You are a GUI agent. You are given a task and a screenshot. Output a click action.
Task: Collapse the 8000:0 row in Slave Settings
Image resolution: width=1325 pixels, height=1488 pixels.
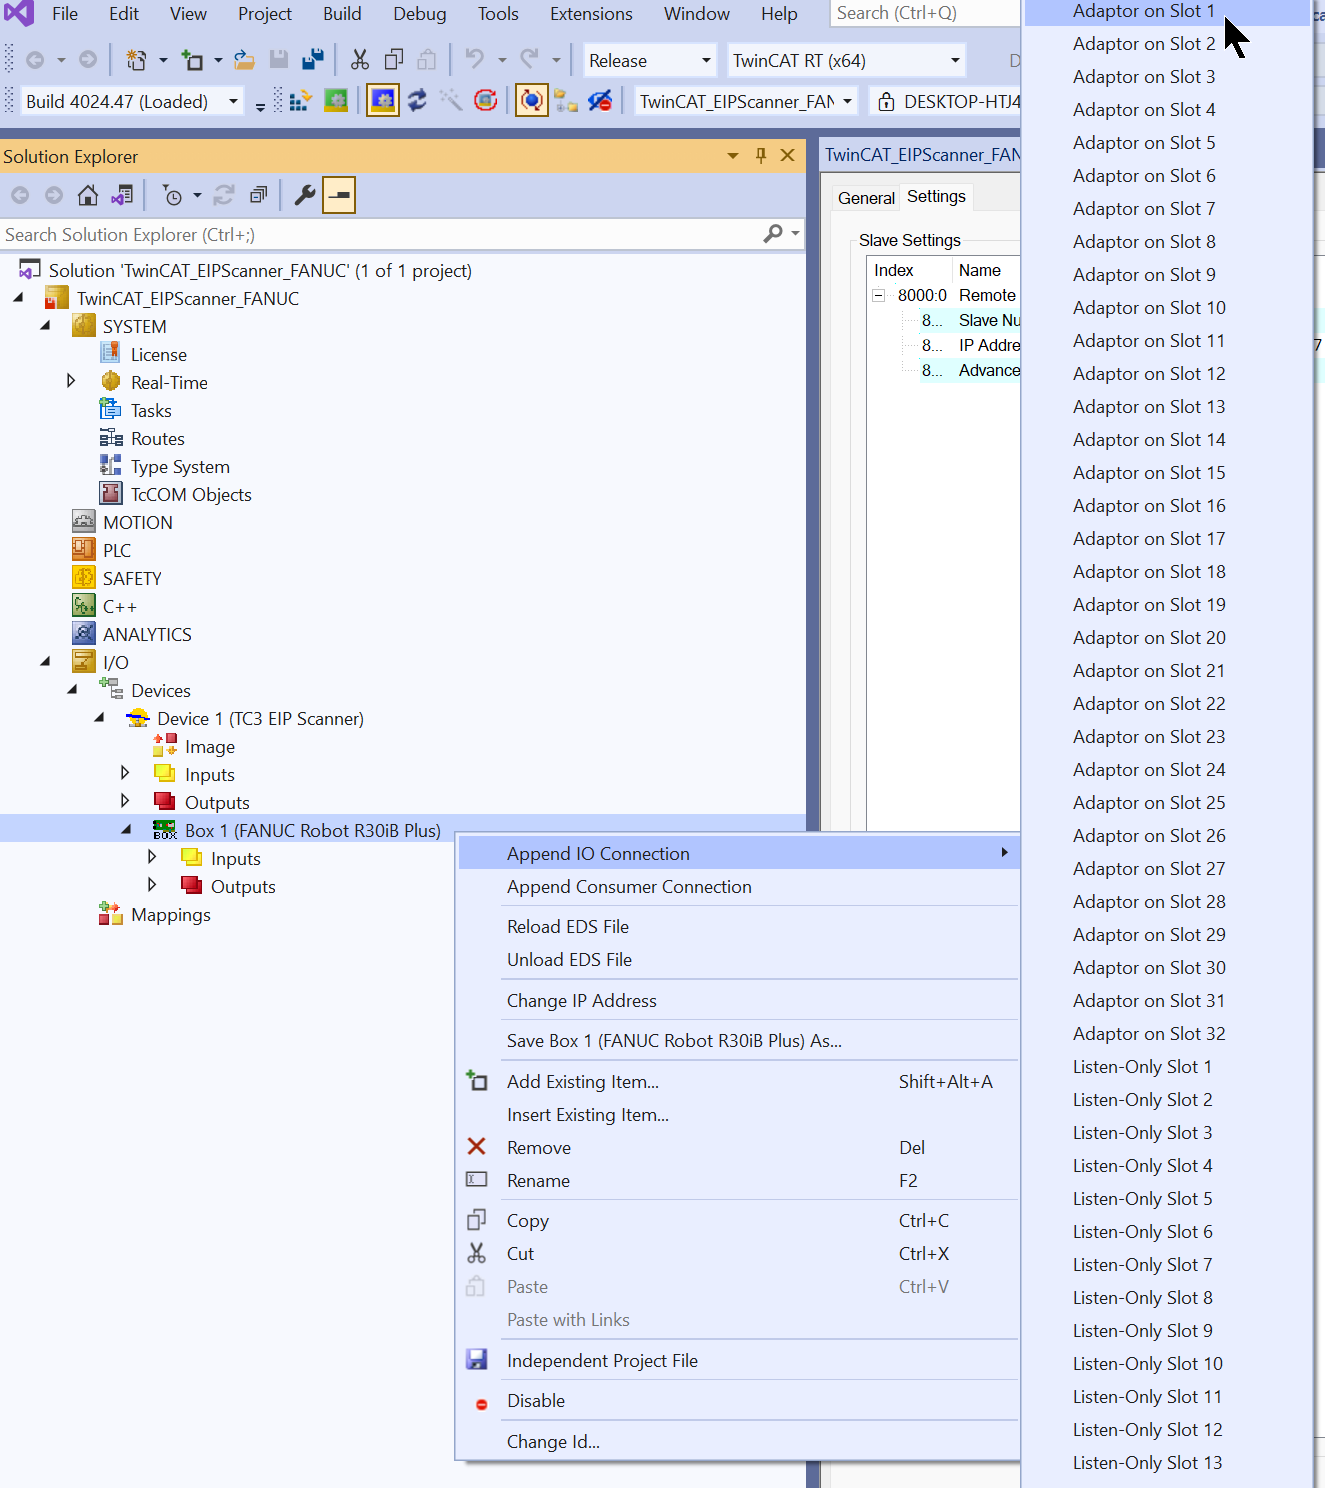click(x=878, y=295)
